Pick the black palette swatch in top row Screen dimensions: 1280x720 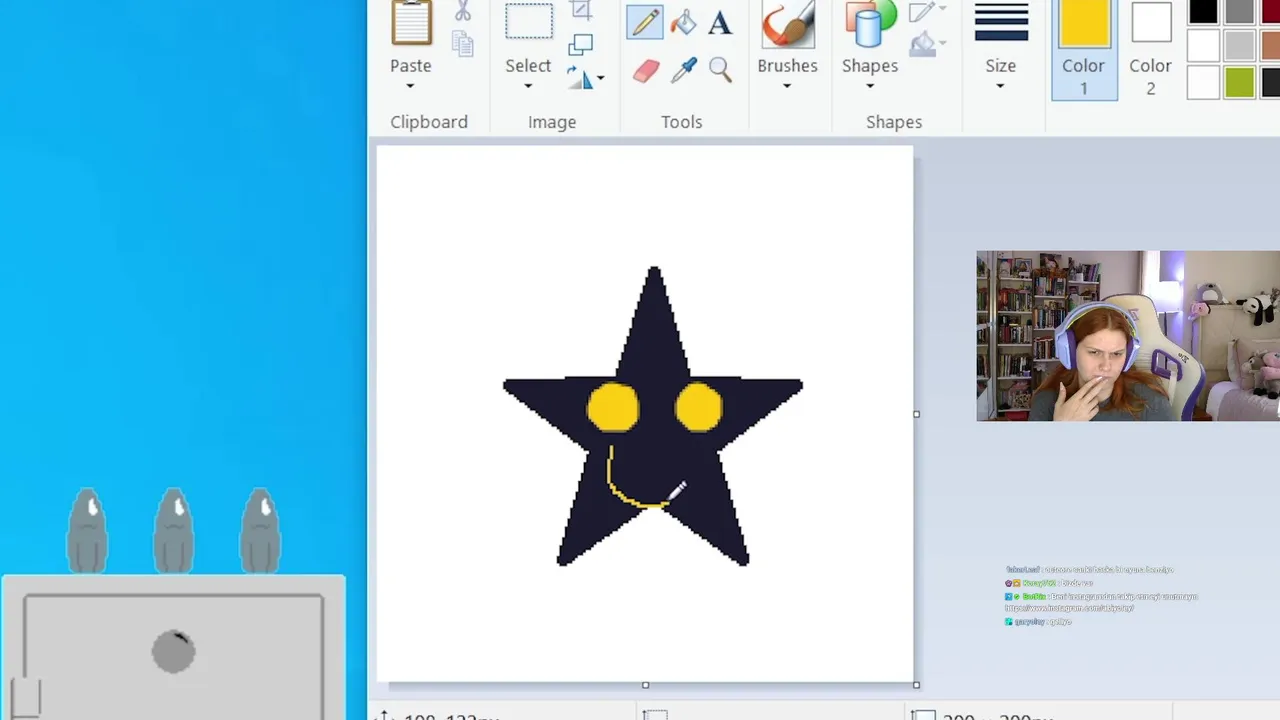1203,11
